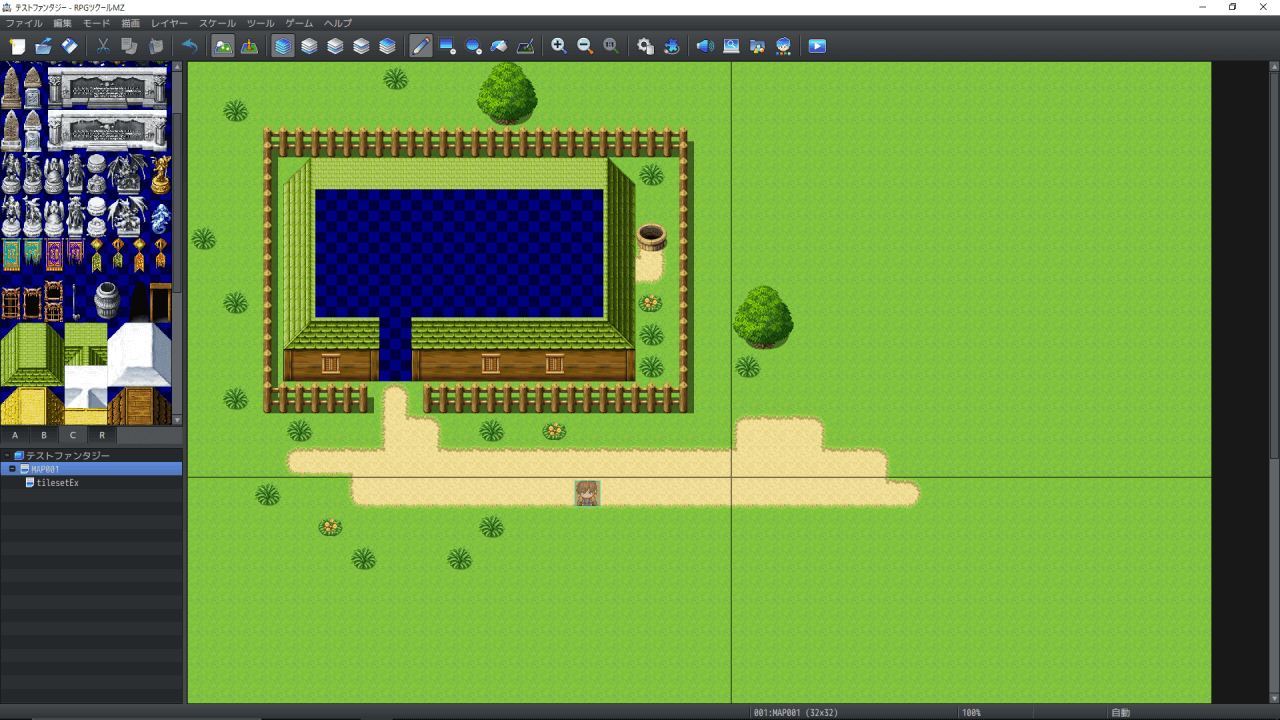Click tileset palette scrollbar up arrow
Image resolution: width=1280 pixels, height=720 pixels.
178,67
